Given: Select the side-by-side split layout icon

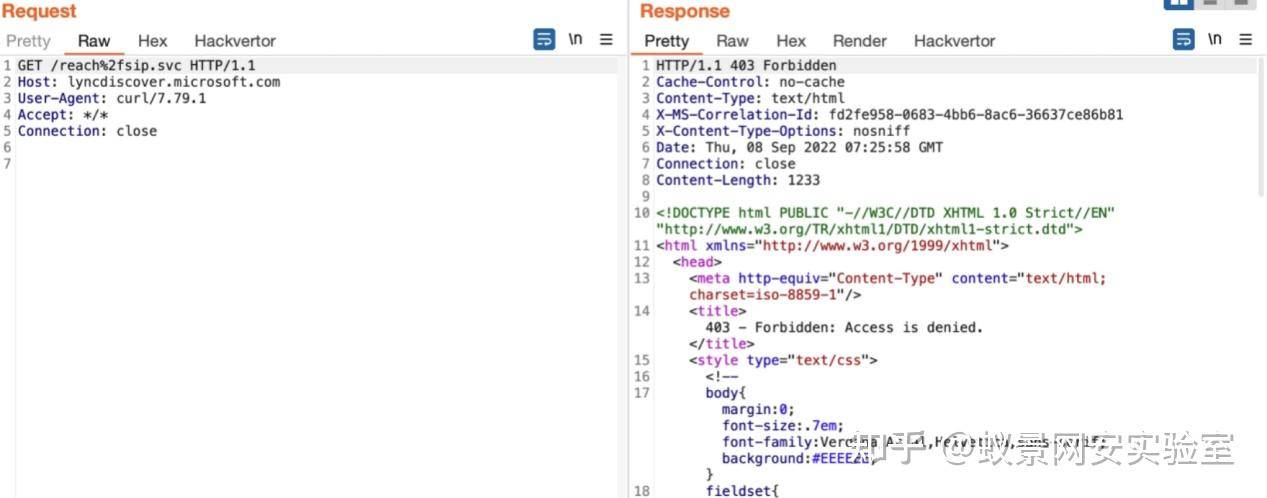Looking at the screenshot, I should coord(1179,3).
